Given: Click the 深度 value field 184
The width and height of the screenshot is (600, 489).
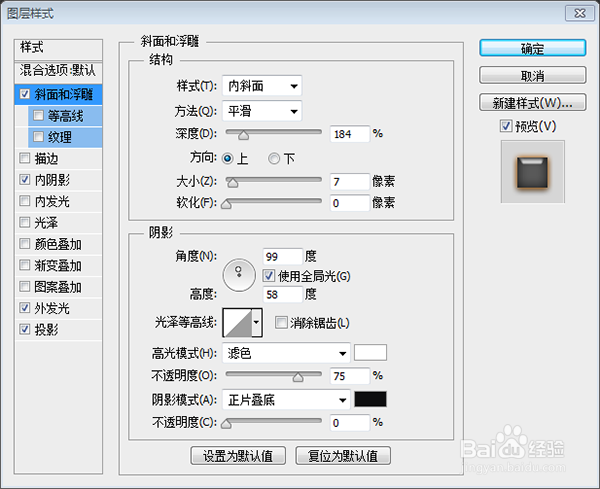Looking at the screenshot, I should coord(350,134).
